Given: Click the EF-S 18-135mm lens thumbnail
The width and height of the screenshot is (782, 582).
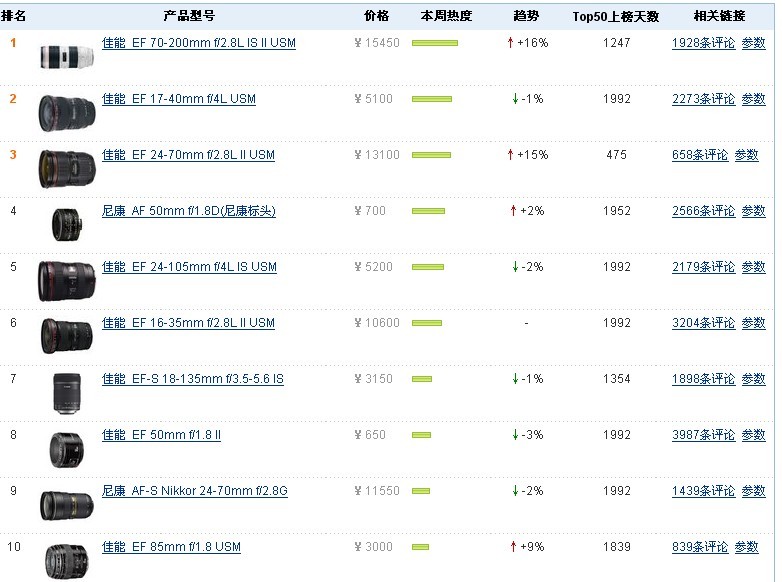Looking at the screenshot, I should pyautogui.click(x=67, y=393).
